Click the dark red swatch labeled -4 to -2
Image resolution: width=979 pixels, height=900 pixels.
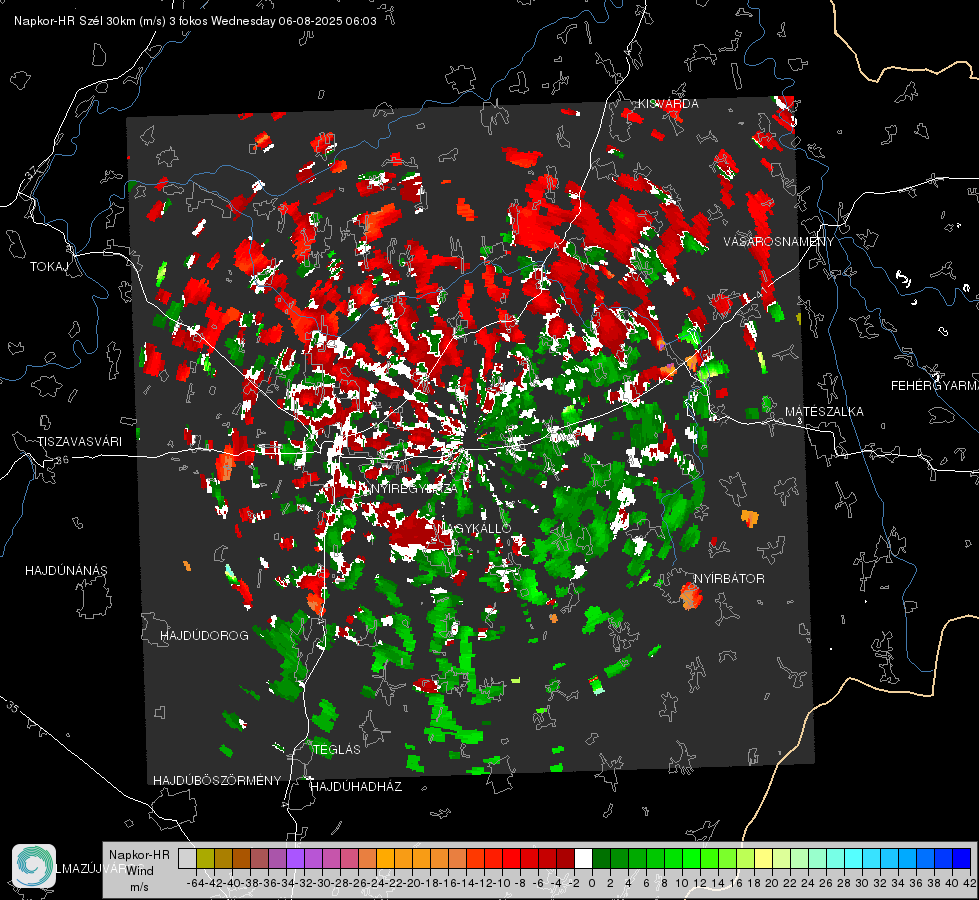(565, 859)
